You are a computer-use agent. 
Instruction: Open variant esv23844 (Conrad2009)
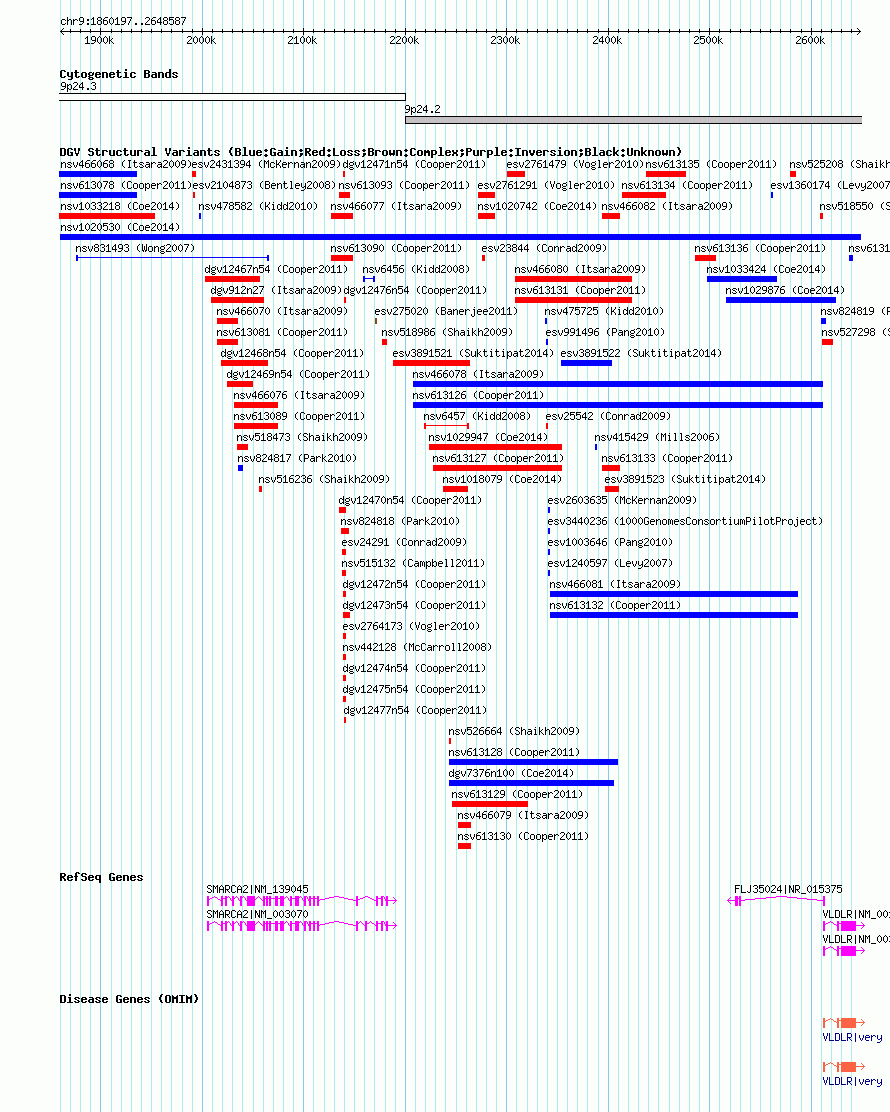click(x=545, y=248)
